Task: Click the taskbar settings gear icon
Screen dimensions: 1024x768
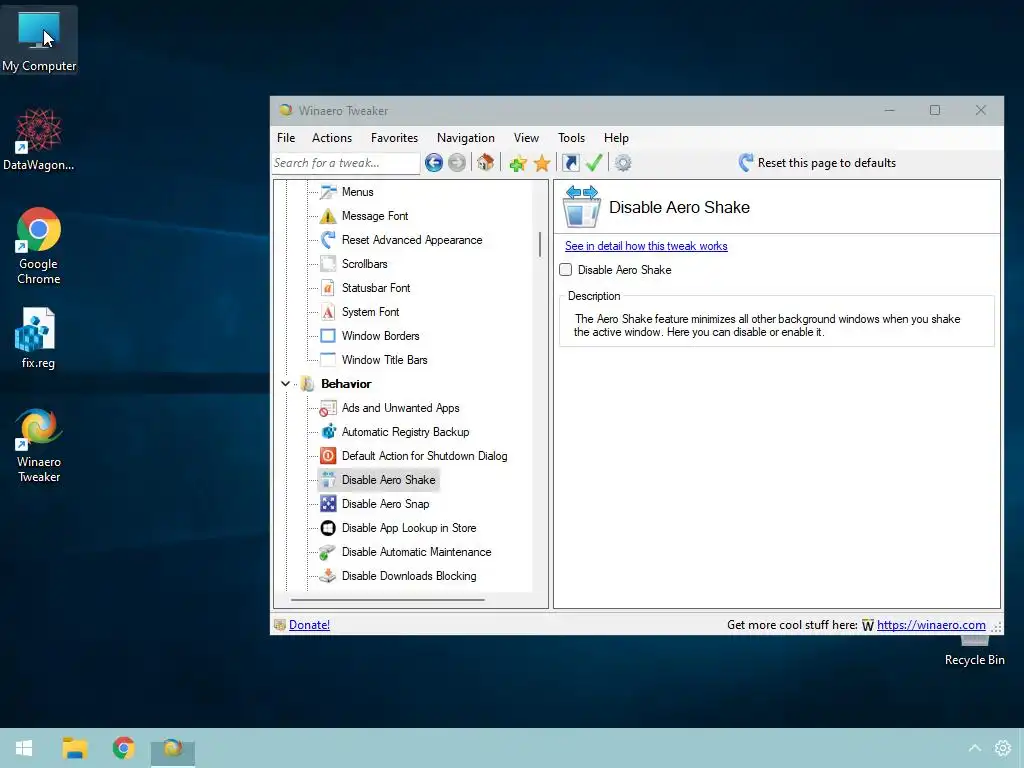Action: 1002,748
